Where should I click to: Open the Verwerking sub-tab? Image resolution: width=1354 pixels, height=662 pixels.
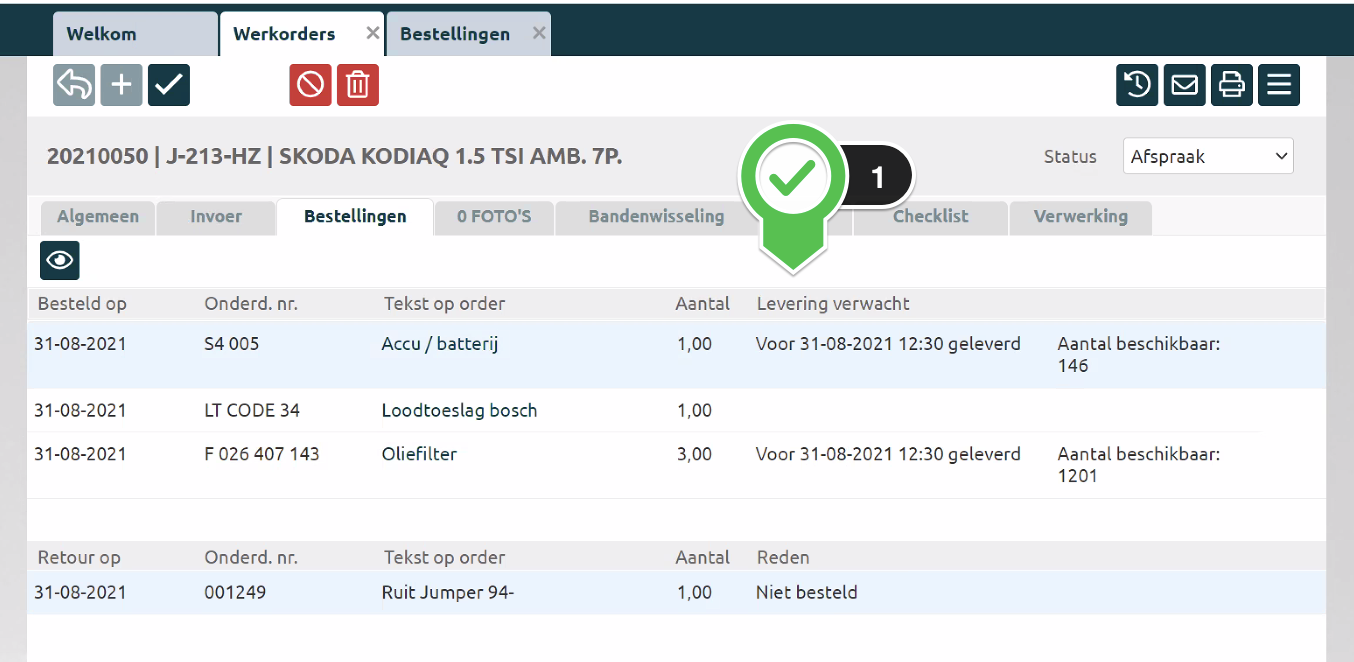point(1080,217)
